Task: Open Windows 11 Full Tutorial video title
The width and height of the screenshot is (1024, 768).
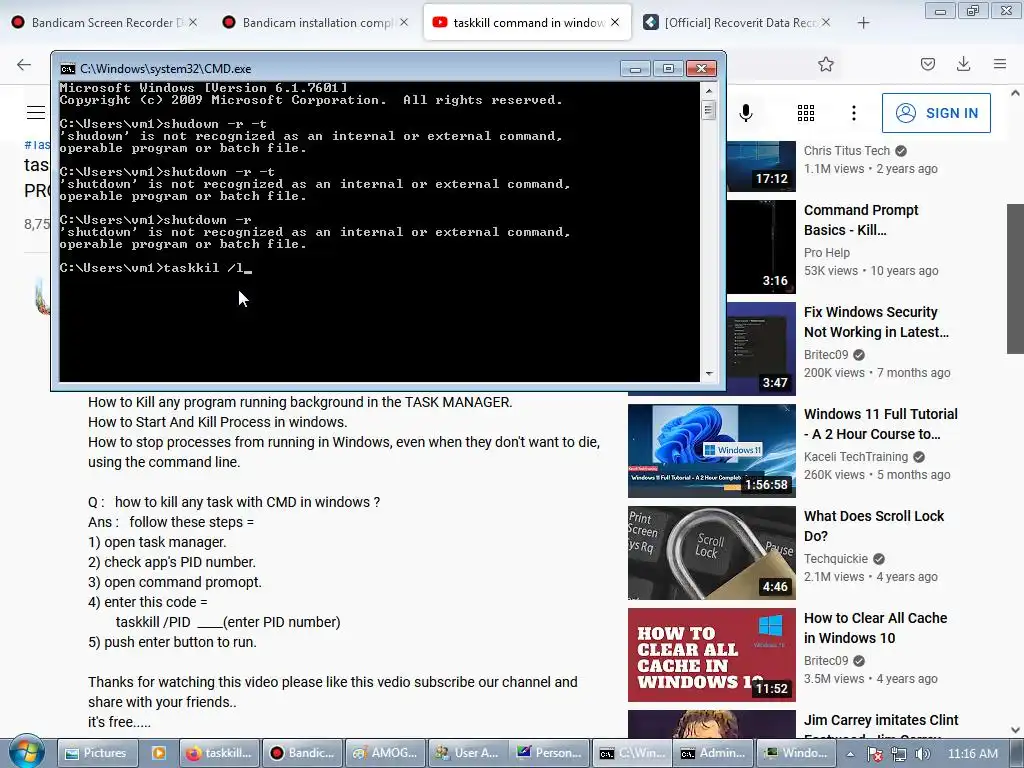Action: 880,424
